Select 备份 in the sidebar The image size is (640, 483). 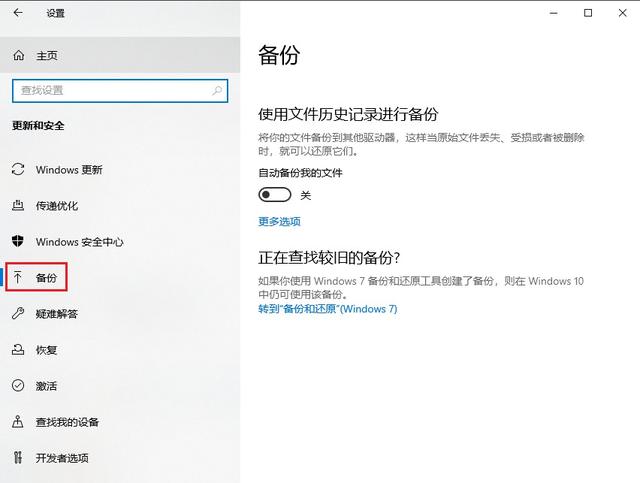pos(120,278)
